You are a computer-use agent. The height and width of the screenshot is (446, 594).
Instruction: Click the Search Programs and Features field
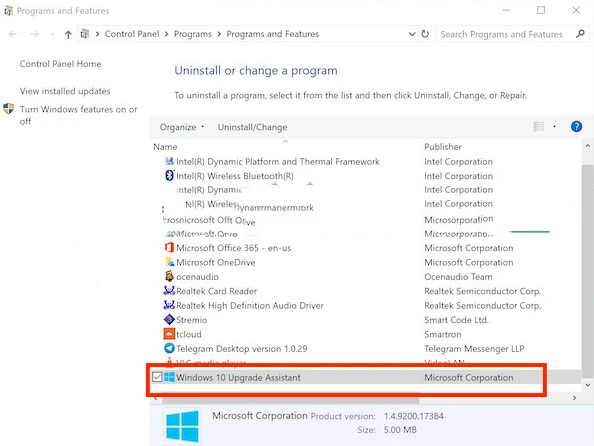click(506, 34)
